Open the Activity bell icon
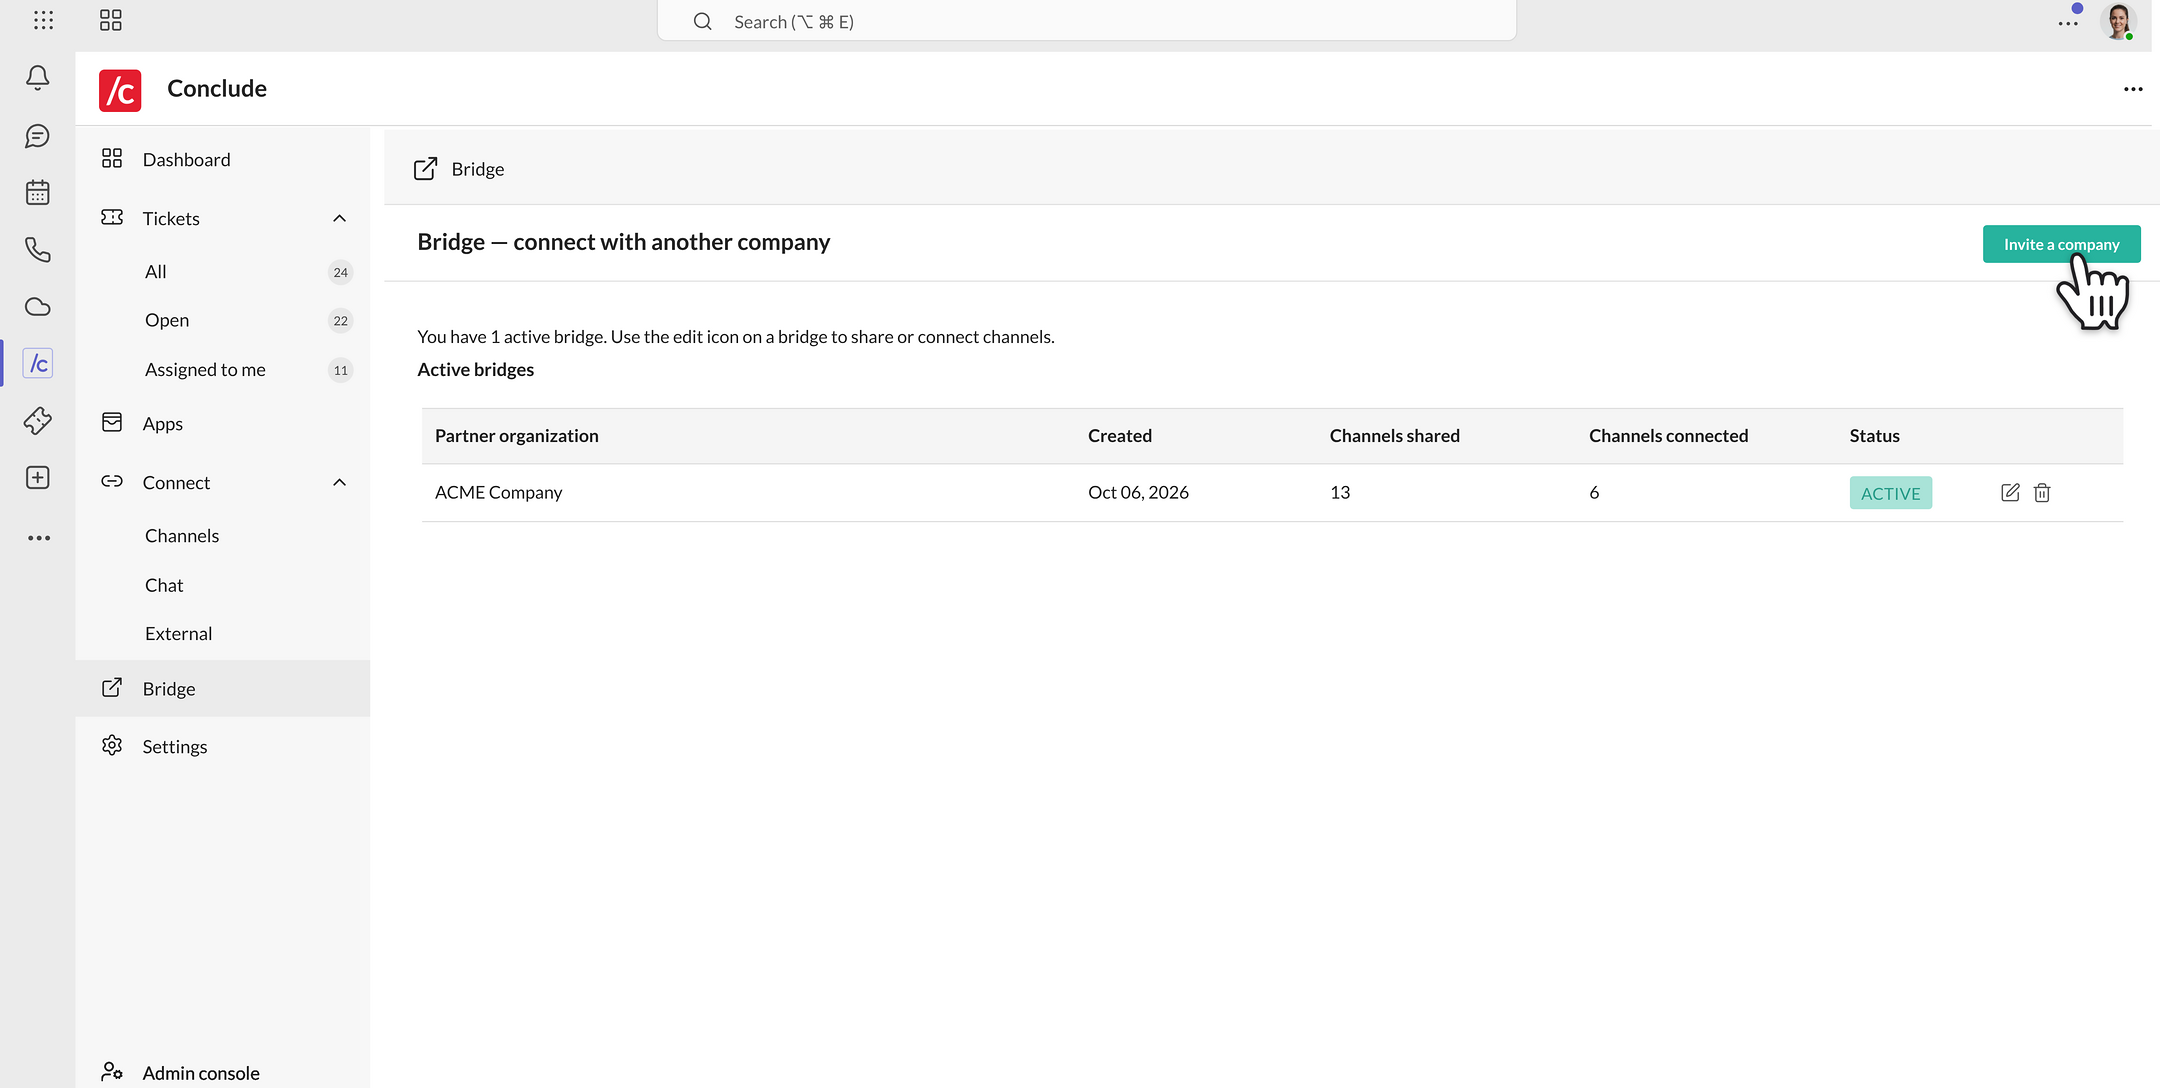Screen dimensions: 2160x1088 (x=38, y=78)
